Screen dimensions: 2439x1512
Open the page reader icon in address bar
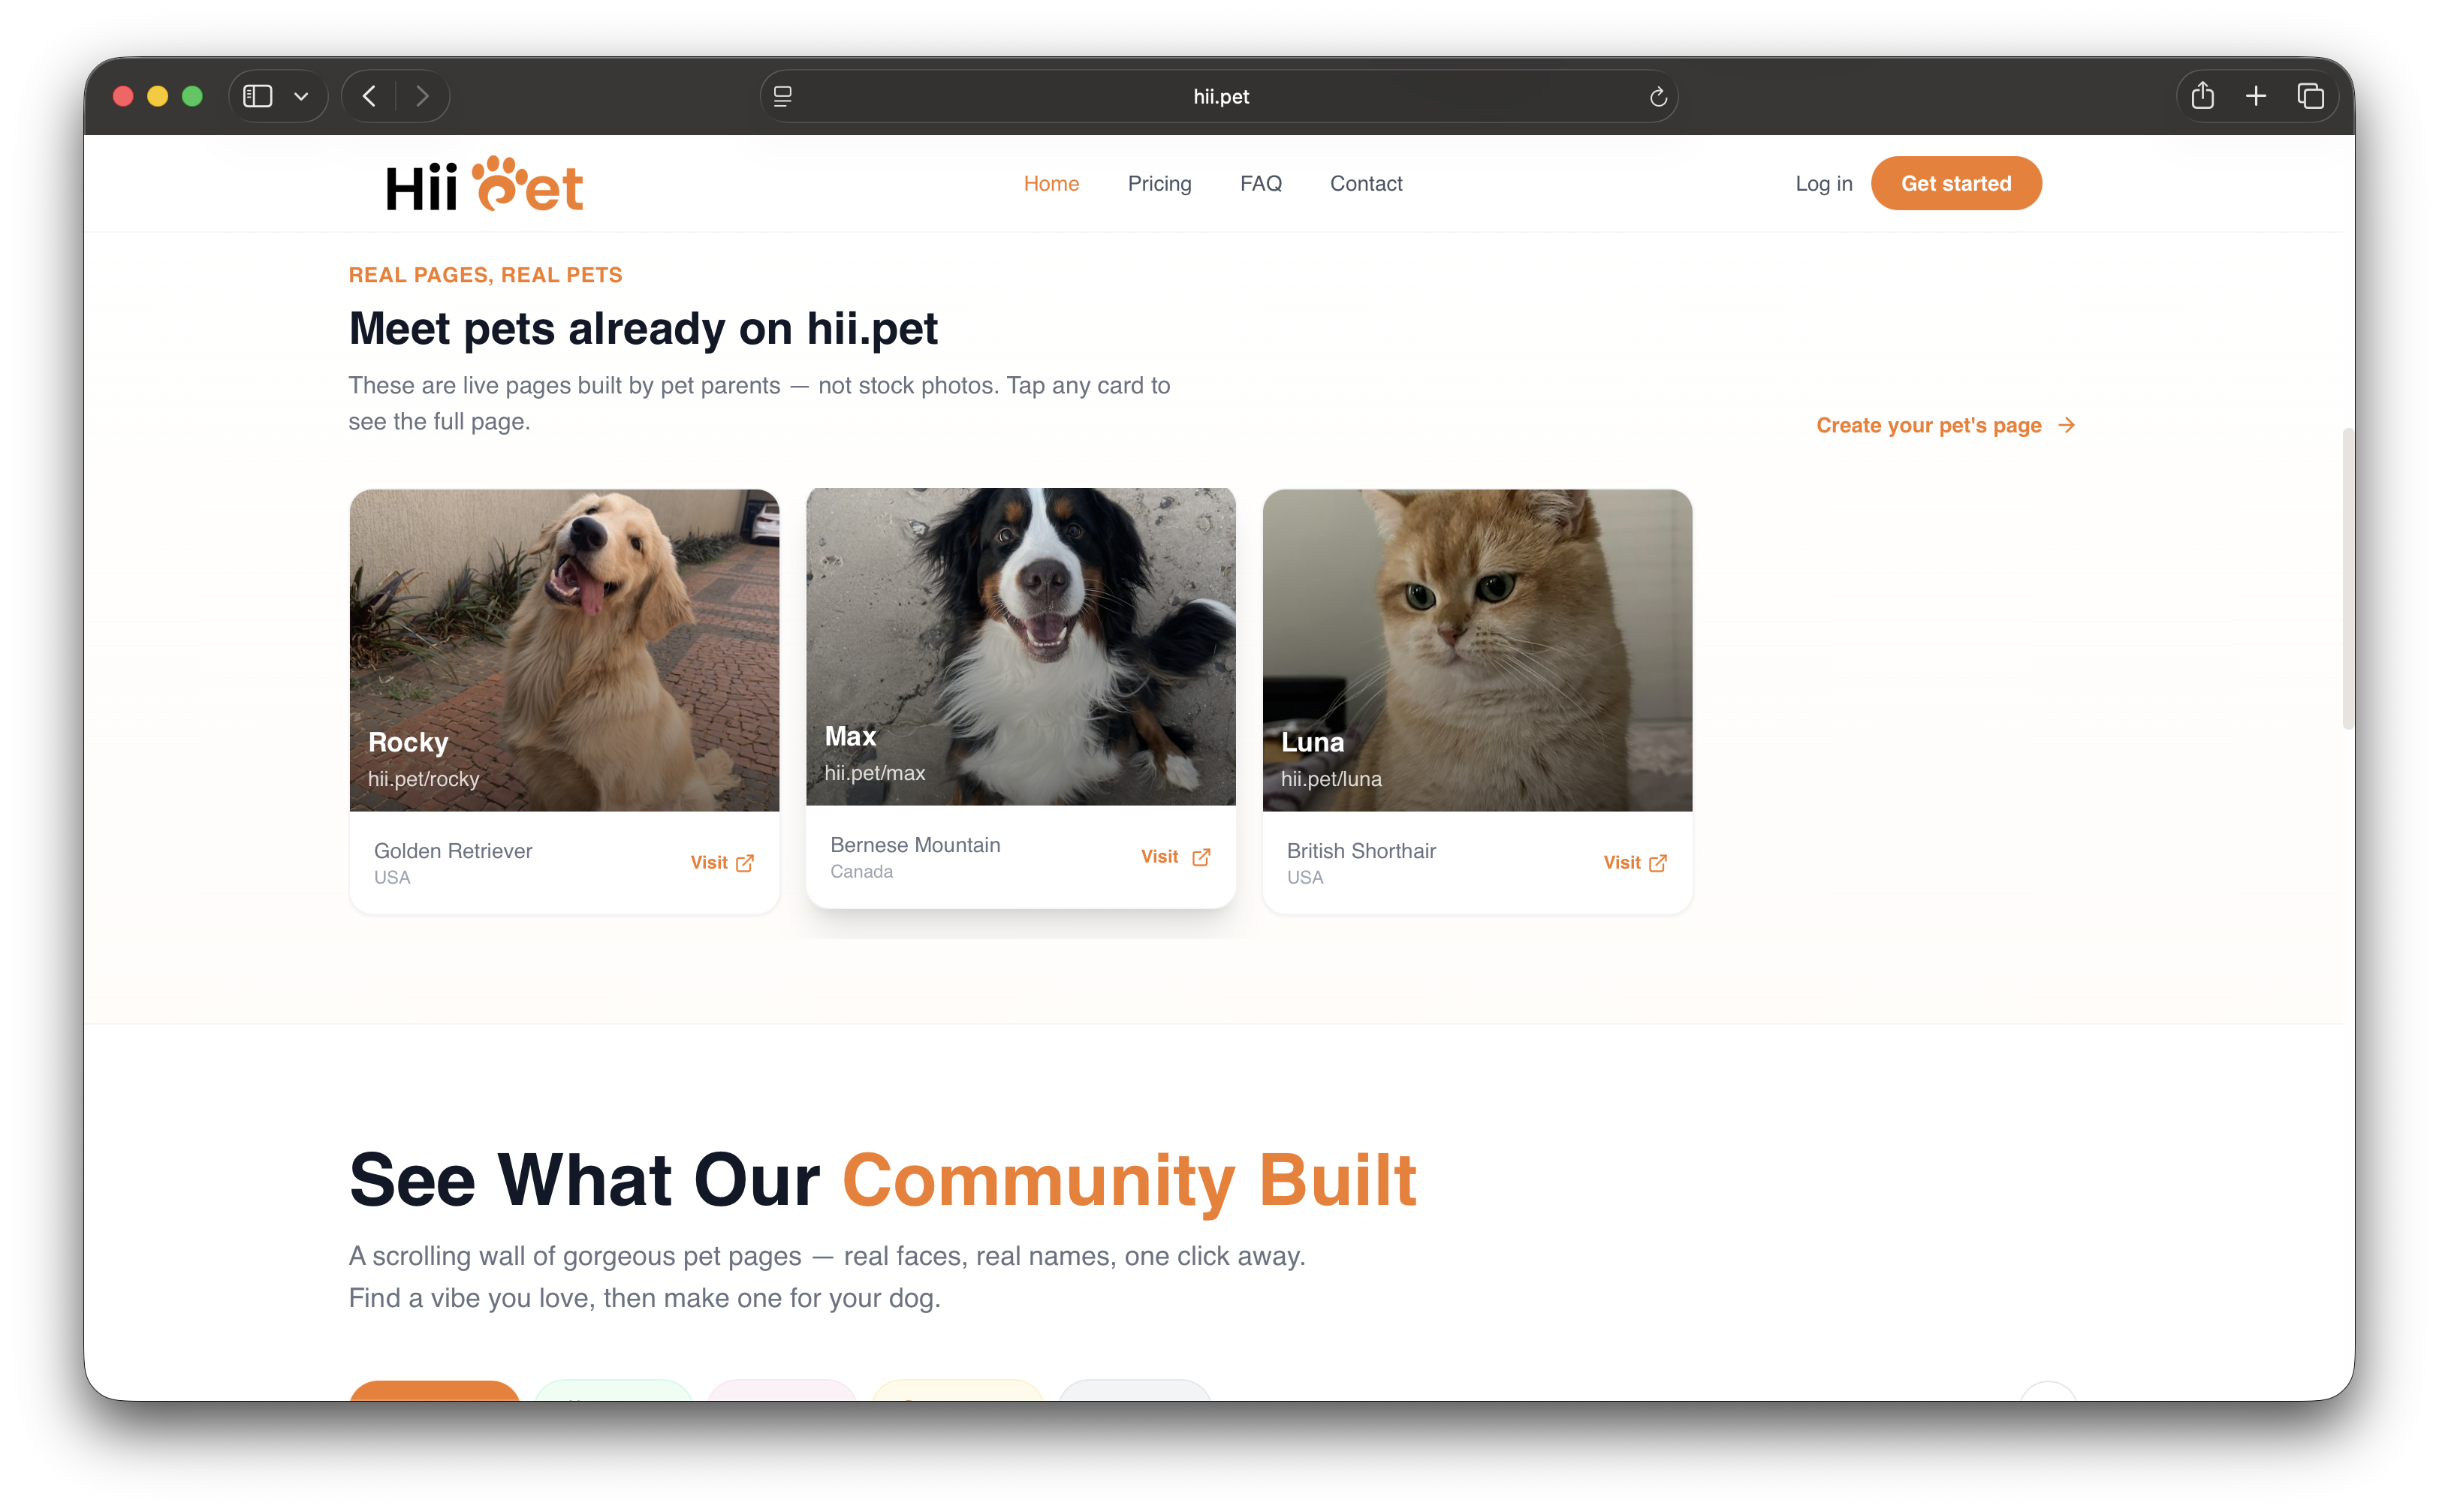[x=783, y=96]
